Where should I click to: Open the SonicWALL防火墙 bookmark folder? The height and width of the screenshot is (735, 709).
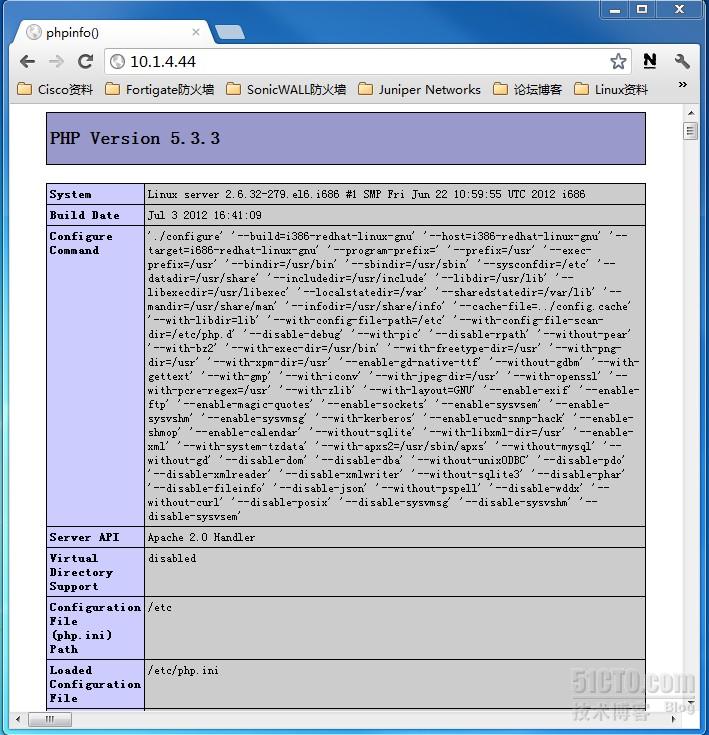[x=286, y=89]
